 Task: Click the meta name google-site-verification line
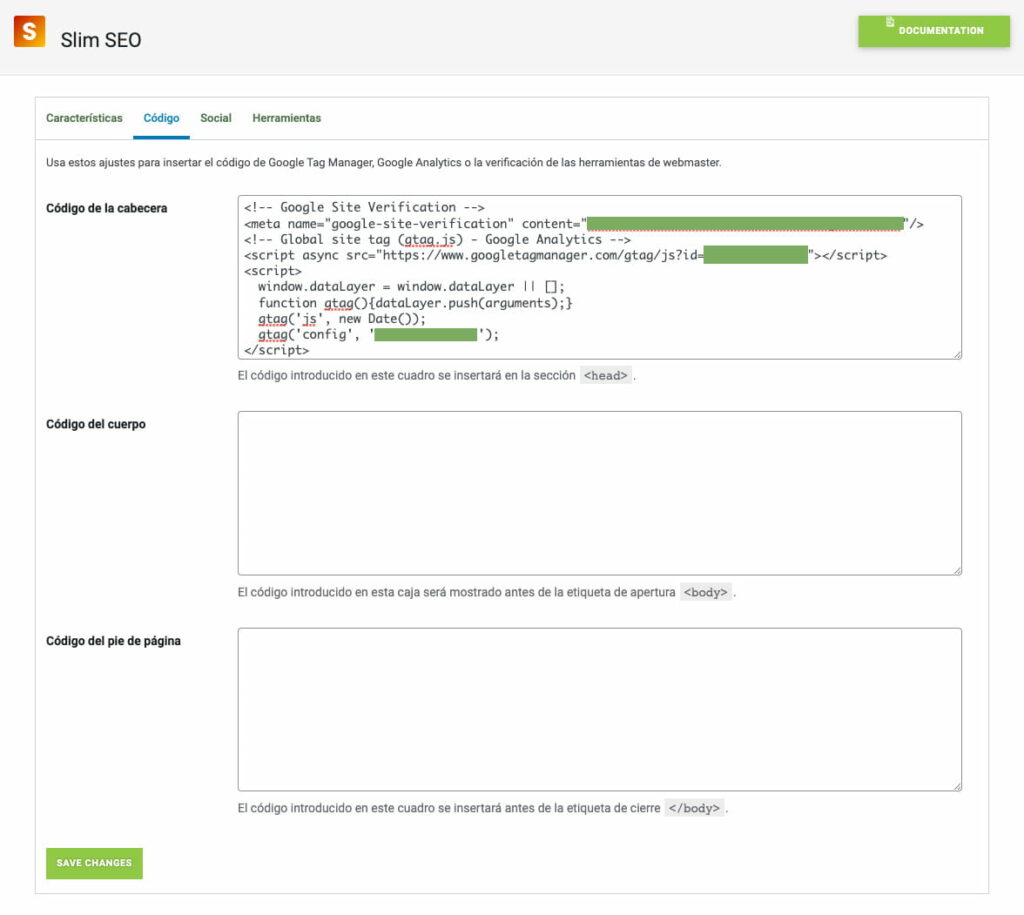(583, 224)
